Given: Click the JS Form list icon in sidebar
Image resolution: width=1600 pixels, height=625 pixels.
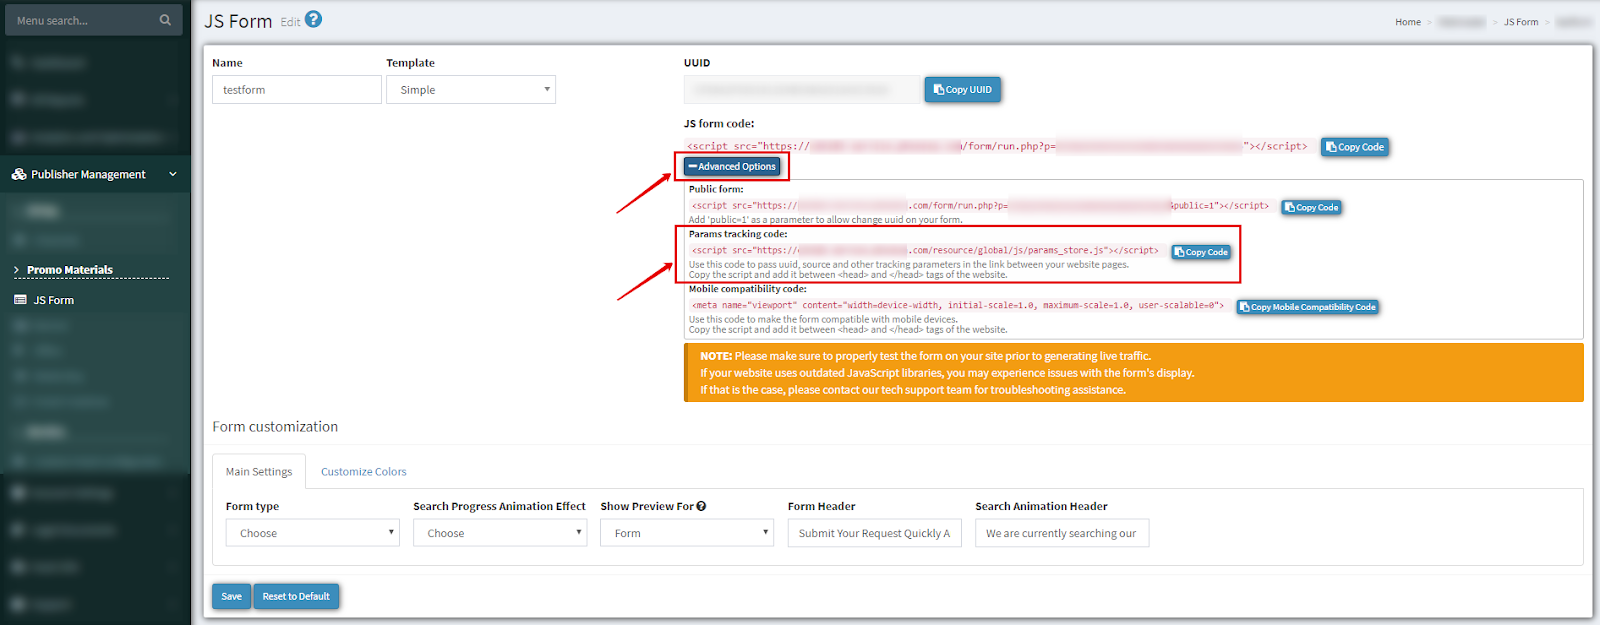Looking at the screenshot, I should (20, 300).
